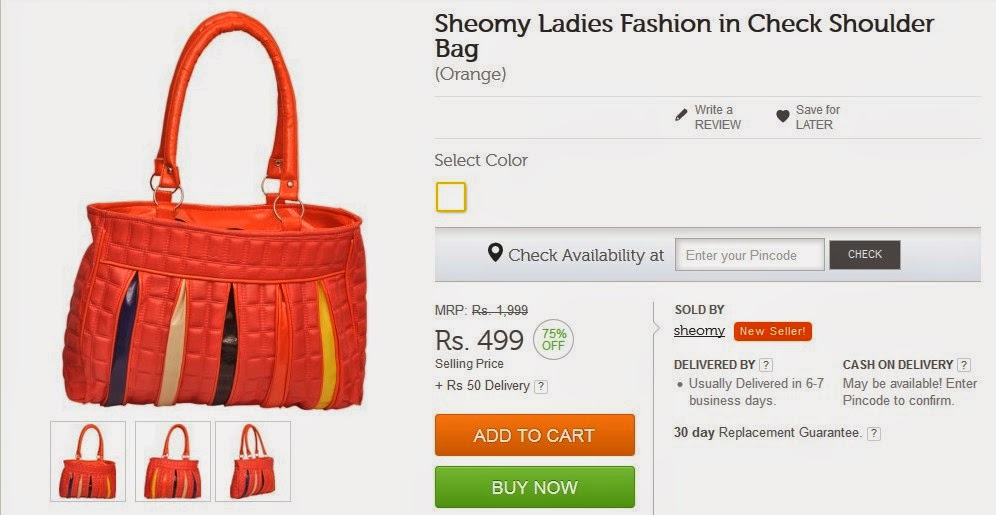Open the question mark next to Cash on Delivery

tap(964, 365)
